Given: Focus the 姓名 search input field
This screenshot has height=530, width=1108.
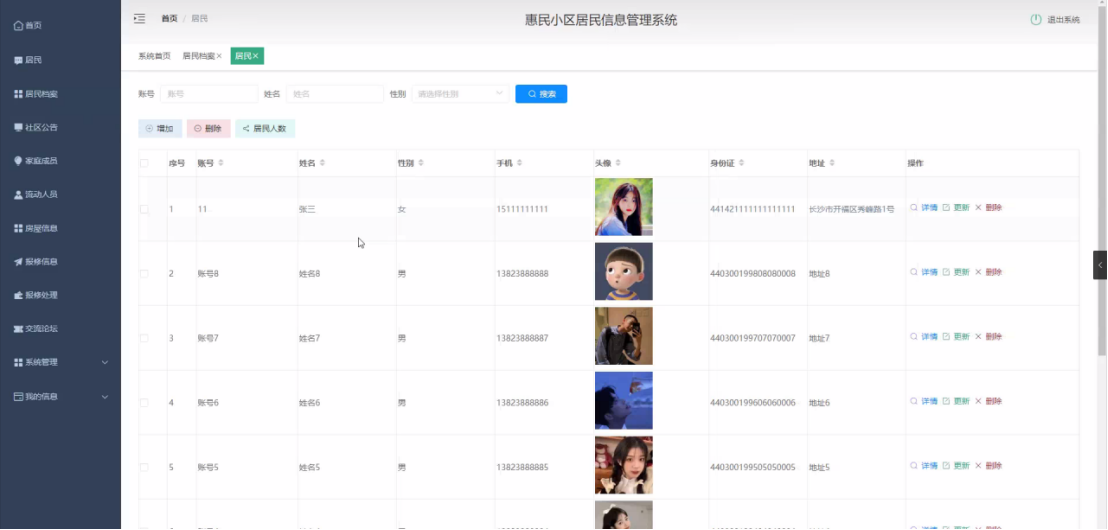Looking at the screenshot, I should tap(335, 94).
